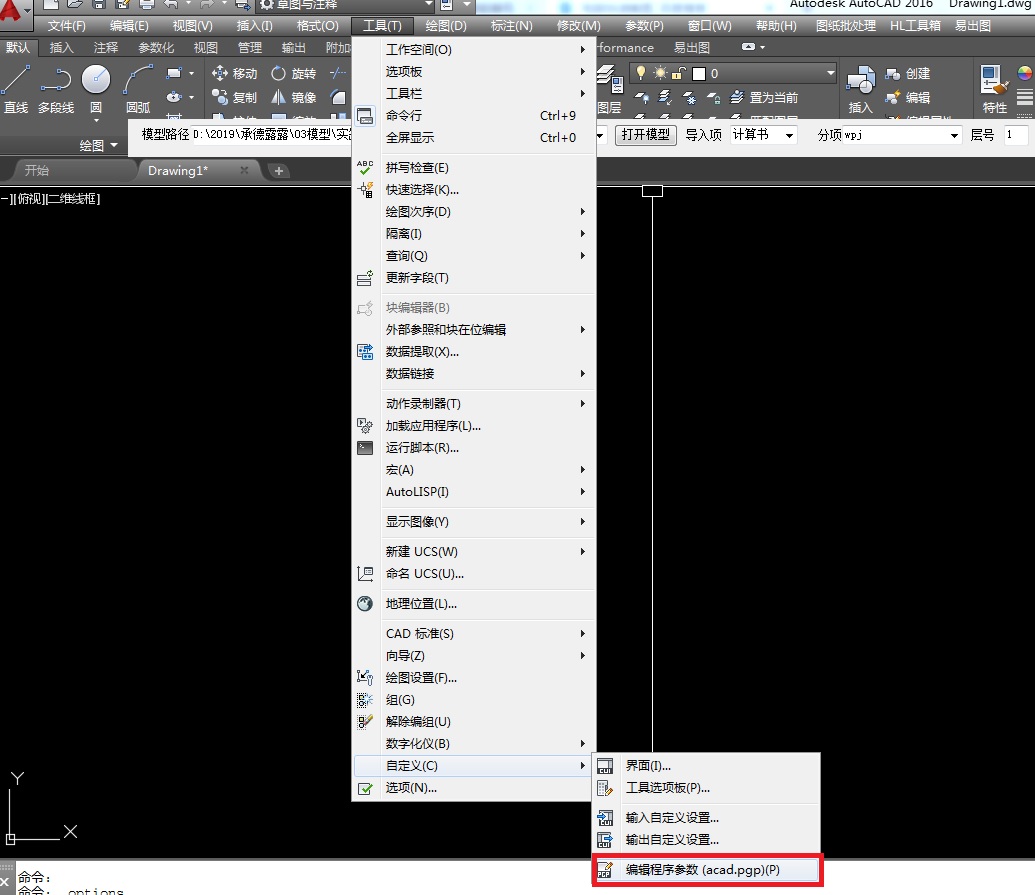Click Export Customizations (输出自定义设置) item
Screen dimensions: 1035x895
707,840
